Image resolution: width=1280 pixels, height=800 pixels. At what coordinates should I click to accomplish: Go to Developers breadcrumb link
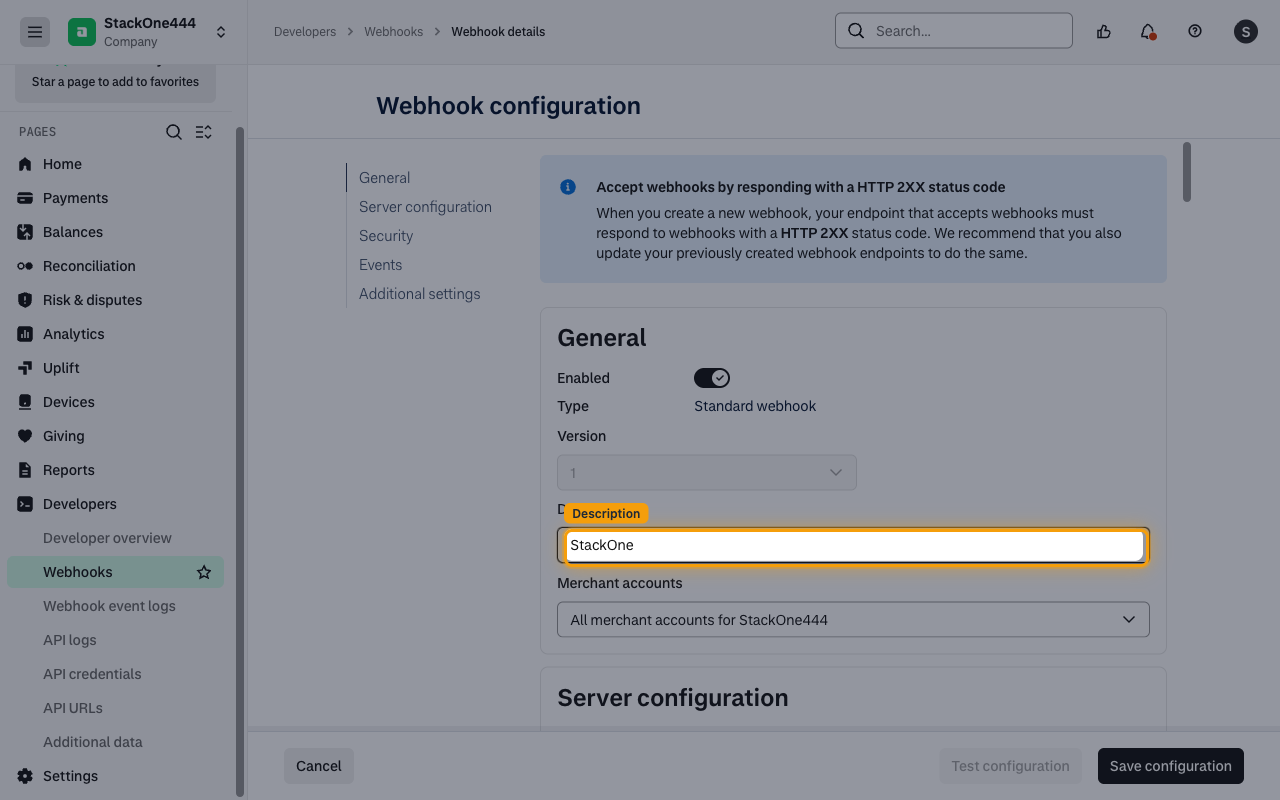tap(305, 32)
